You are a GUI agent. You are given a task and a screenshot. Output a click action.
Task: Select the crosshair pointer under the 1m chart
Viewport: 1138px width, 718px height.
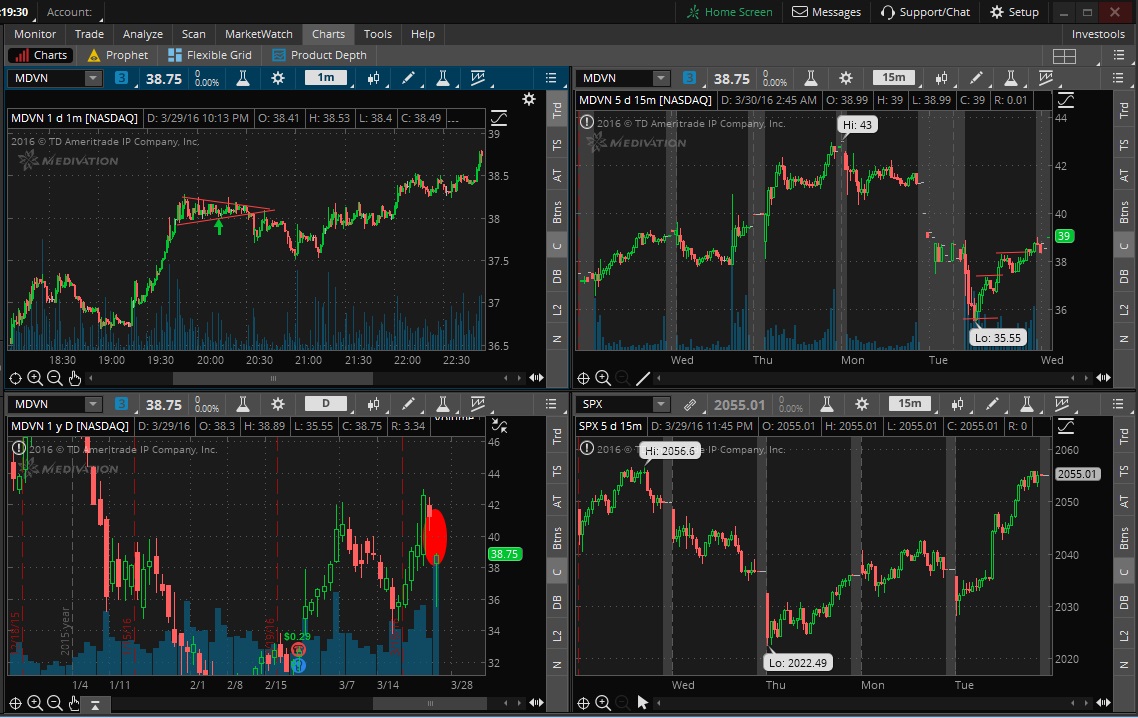(15, 378)
